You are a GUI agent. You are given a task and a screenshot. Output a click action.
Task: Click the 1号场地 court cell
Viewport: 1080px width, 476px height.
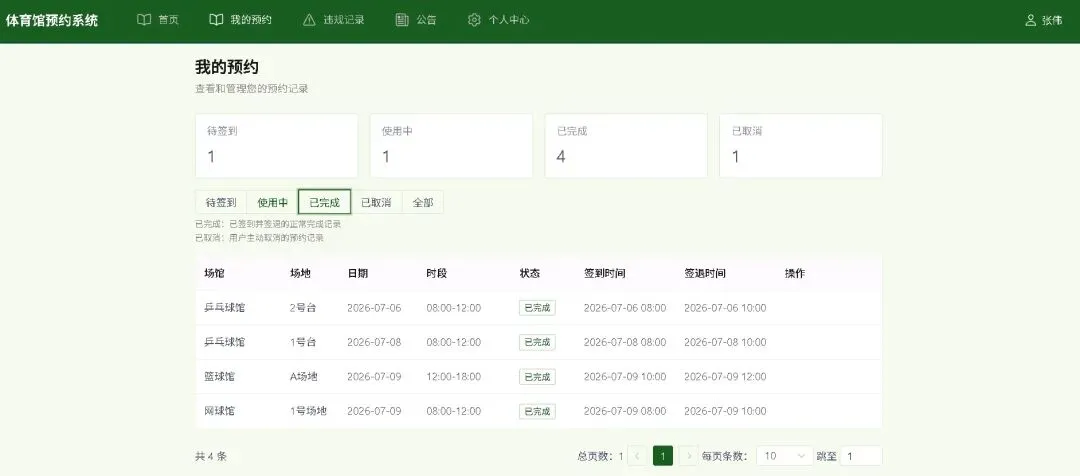[308, 411]
